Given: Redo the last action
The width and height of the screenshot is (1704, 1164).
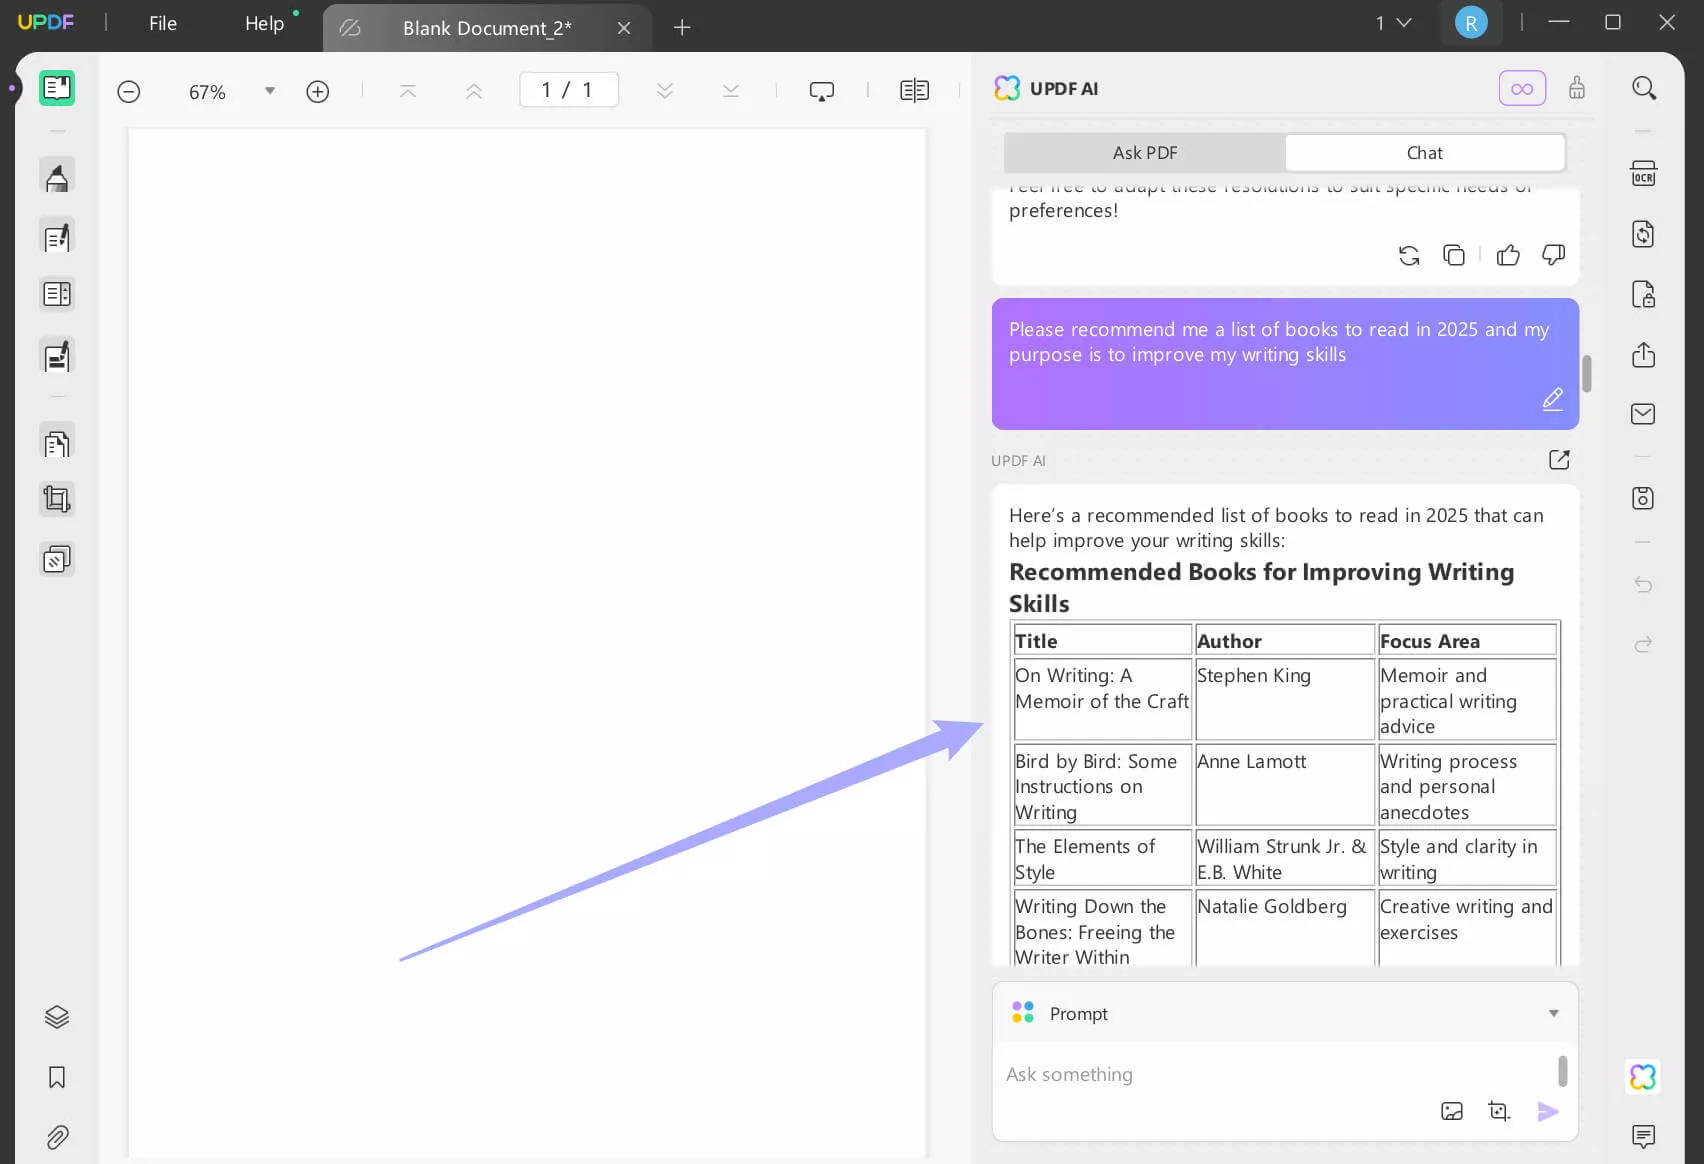Looking at the screenshot, I should (x=1644, y=644).
